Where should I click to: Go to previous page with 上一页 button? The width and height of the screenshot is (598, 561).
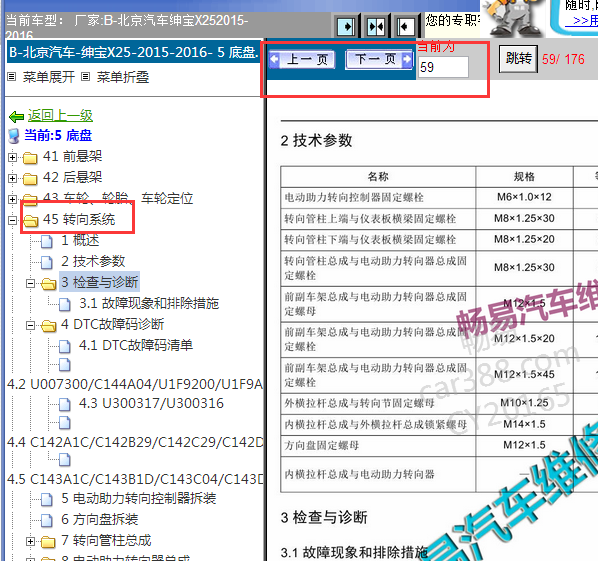pyautogui.click(x=302, y=59)
